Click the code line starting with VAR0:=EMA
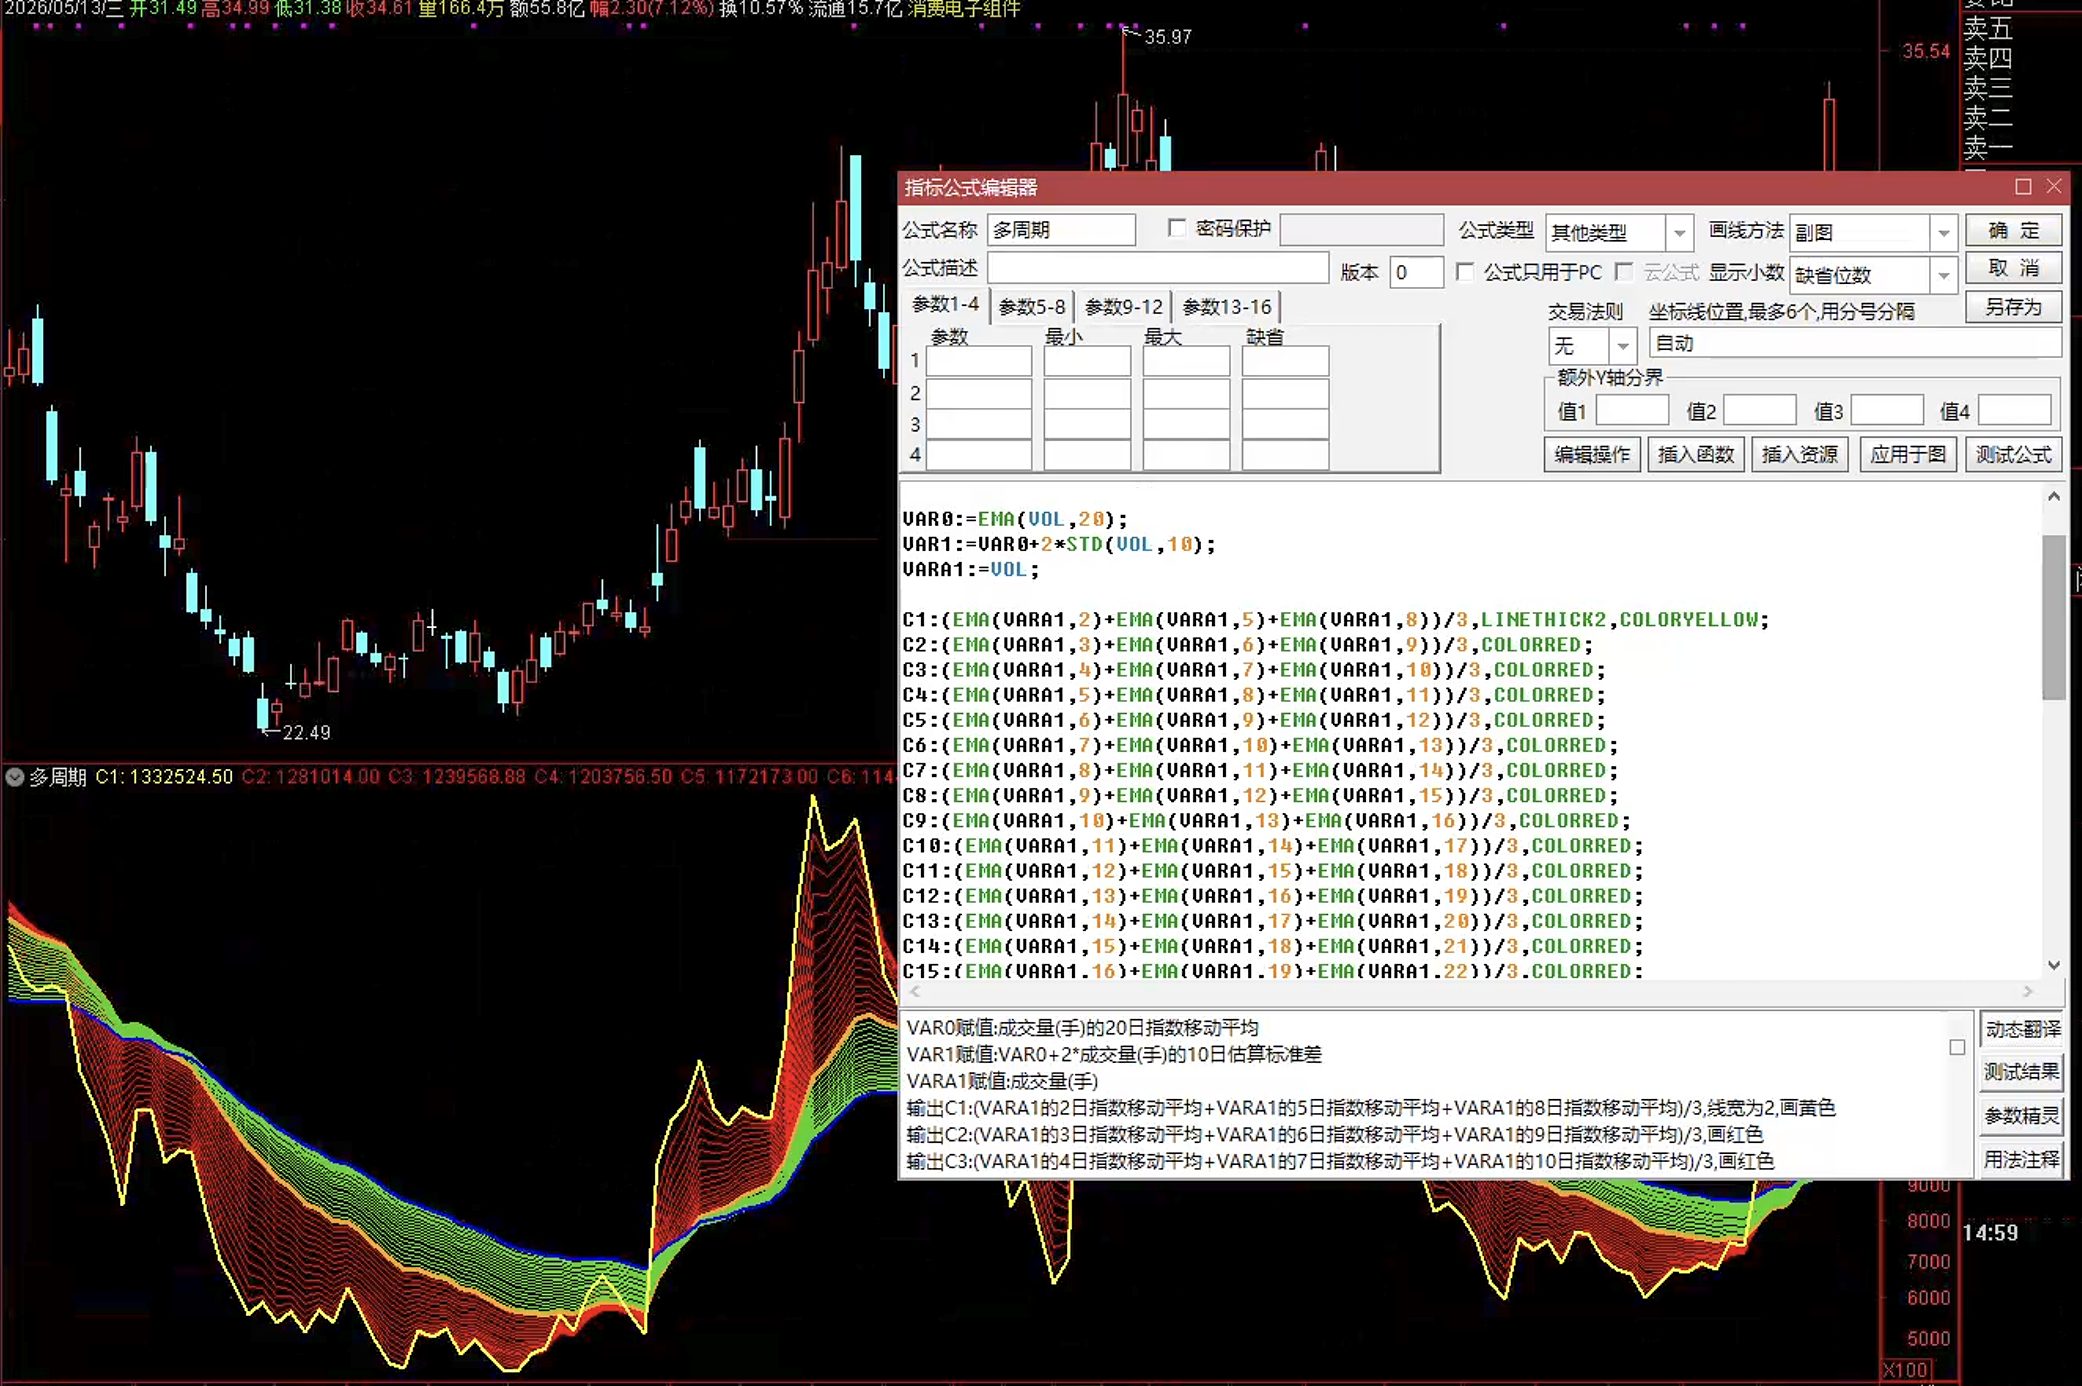The image size is (2082, 1386). click(x=1015, y=519)
